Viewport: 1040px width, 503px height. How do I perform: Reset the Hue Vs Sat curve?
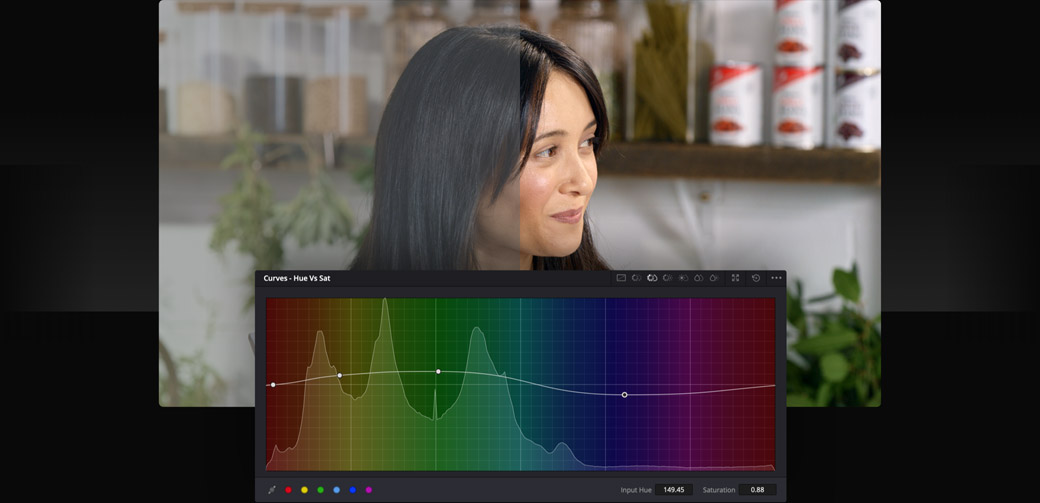pos(755,278)
